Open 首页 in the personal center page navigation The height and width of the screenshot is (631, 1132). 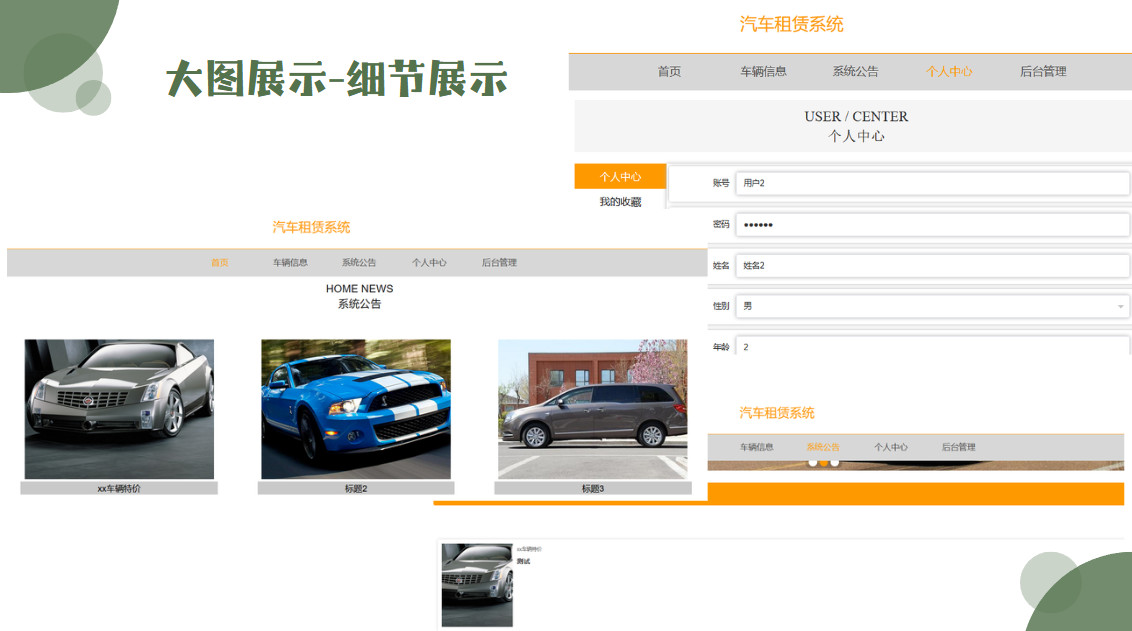pyautogui.click(x=669, y=71)
